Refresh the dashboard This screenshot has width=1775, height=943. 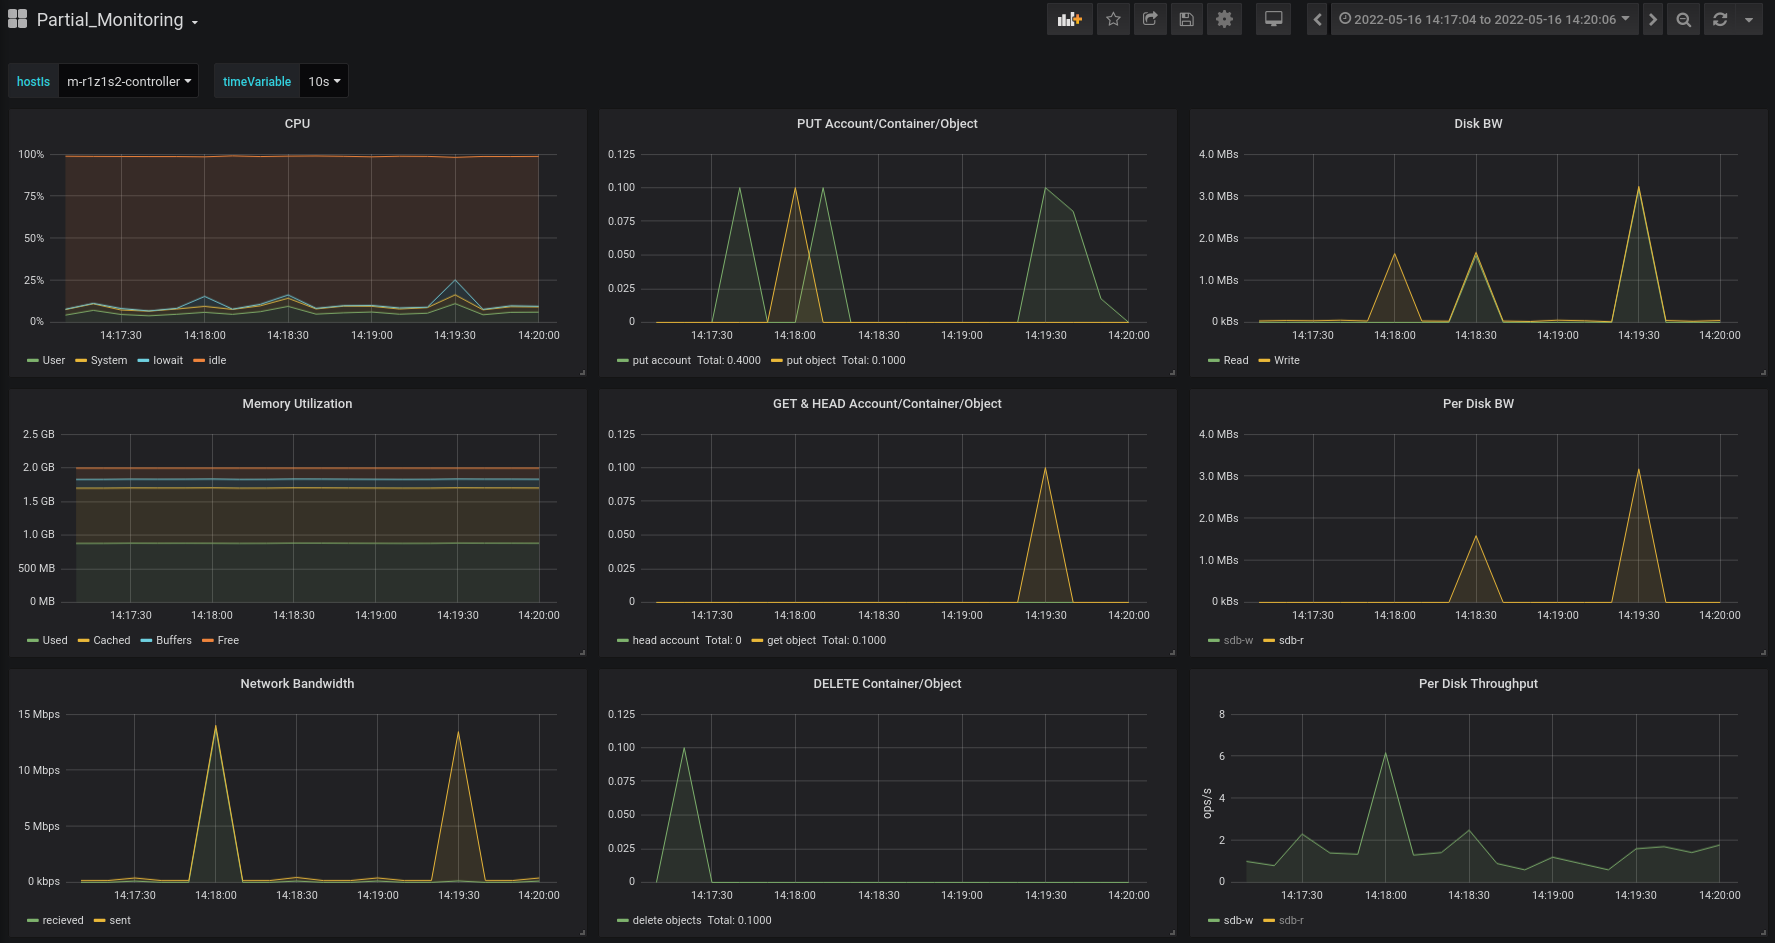[1720, 19]
